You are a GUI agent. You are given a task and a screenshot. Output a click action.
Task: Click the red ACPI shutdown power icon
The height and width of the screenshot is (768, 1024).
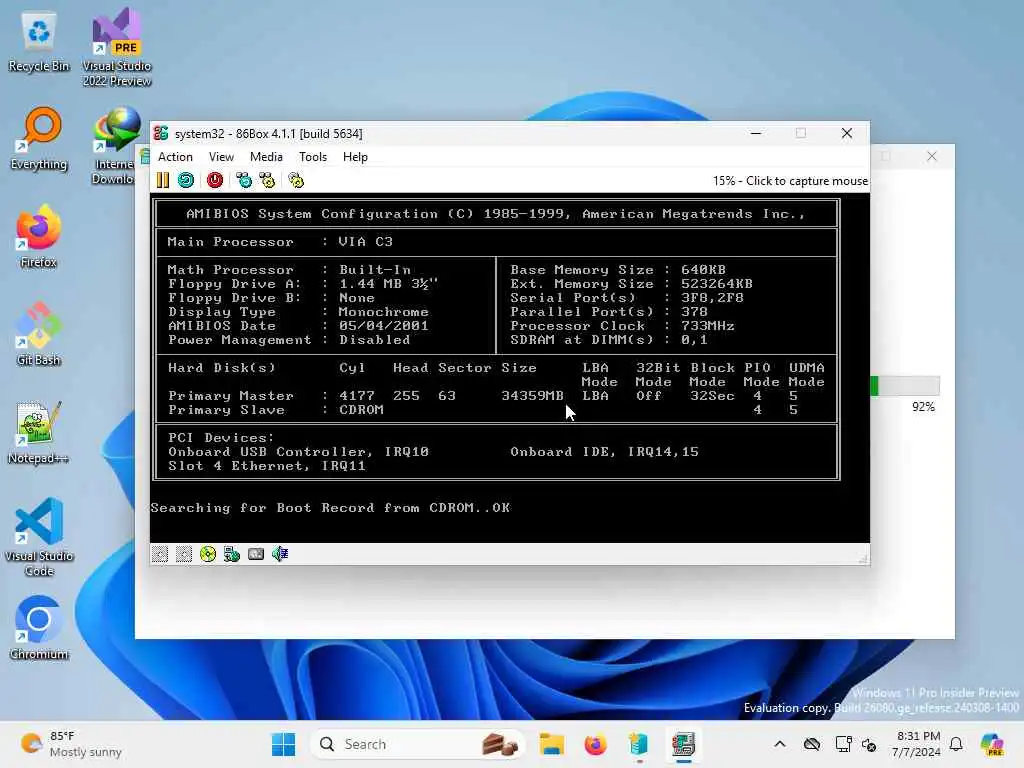(x=215, y=180)
